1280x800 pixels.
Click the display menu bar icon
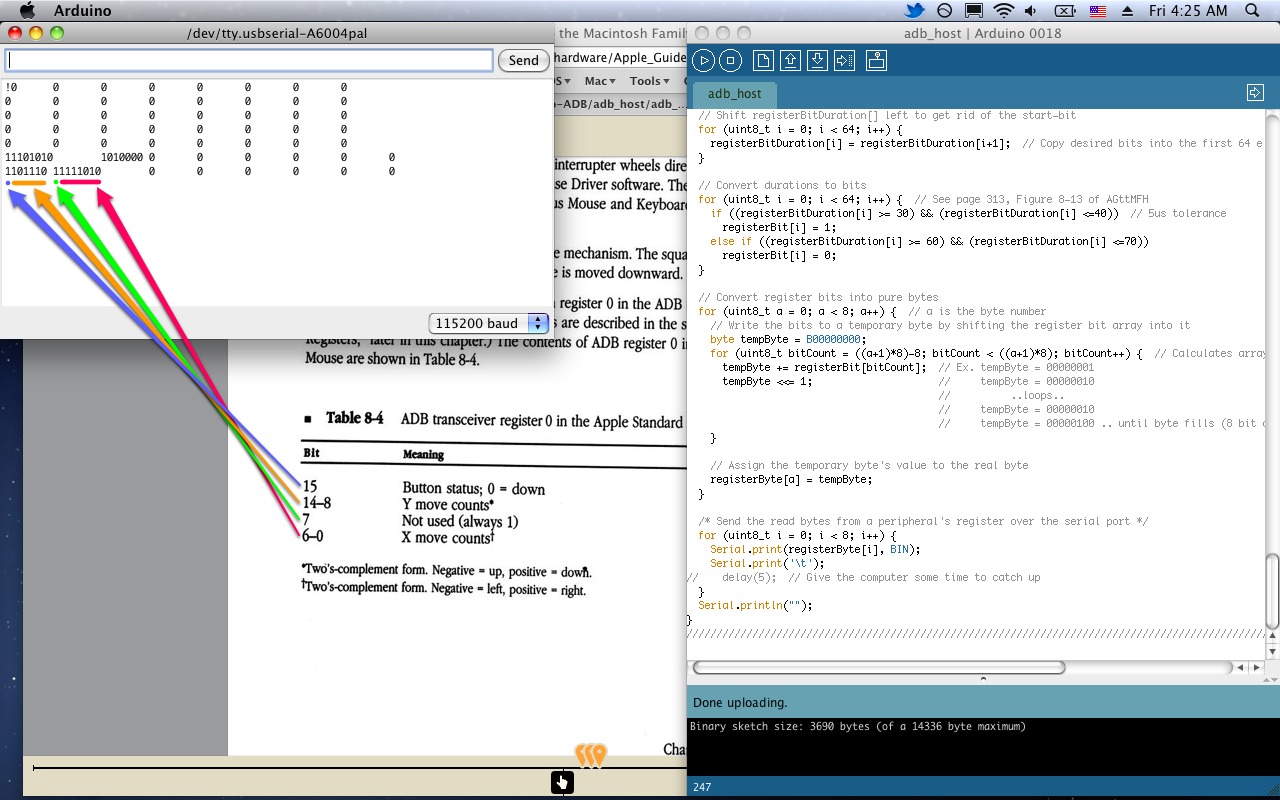(973, 11)
